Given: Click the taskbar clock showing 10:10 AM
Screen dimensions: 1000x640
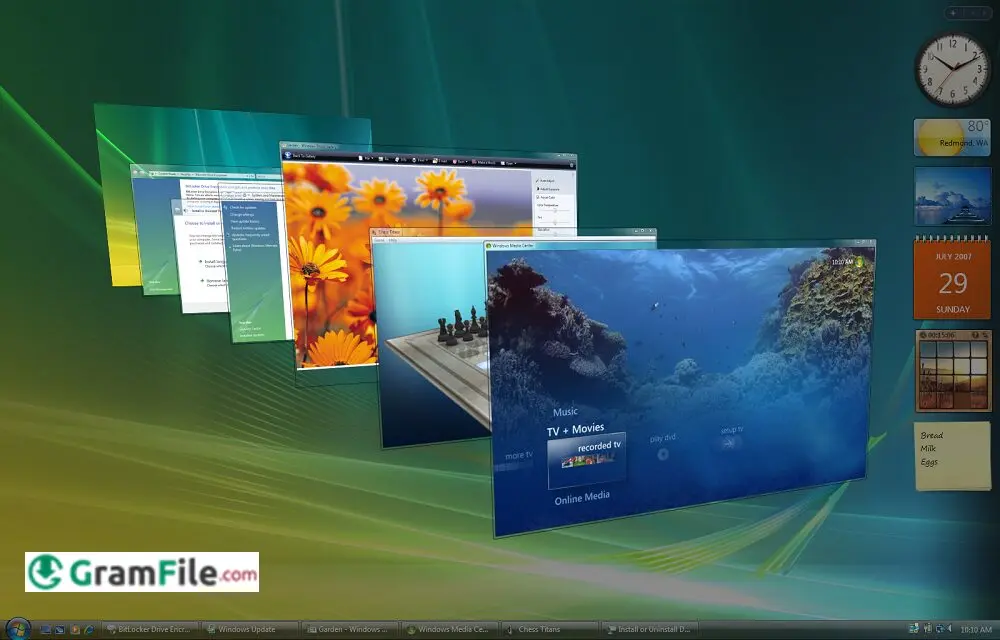Looking at the screenshot, I should point(976,630).
